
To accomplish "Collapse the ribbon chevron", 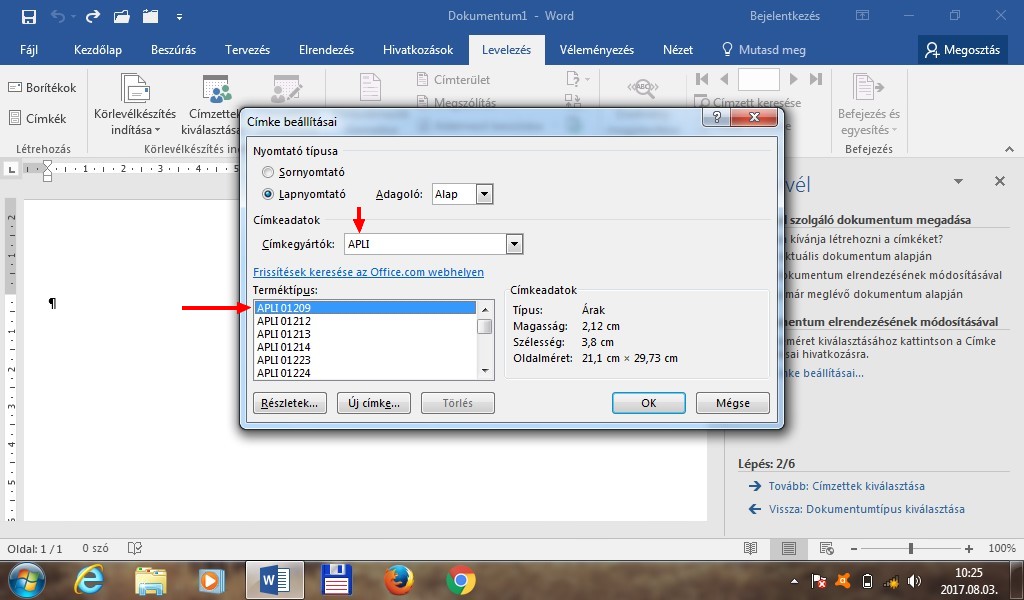I will [1010, 149].
